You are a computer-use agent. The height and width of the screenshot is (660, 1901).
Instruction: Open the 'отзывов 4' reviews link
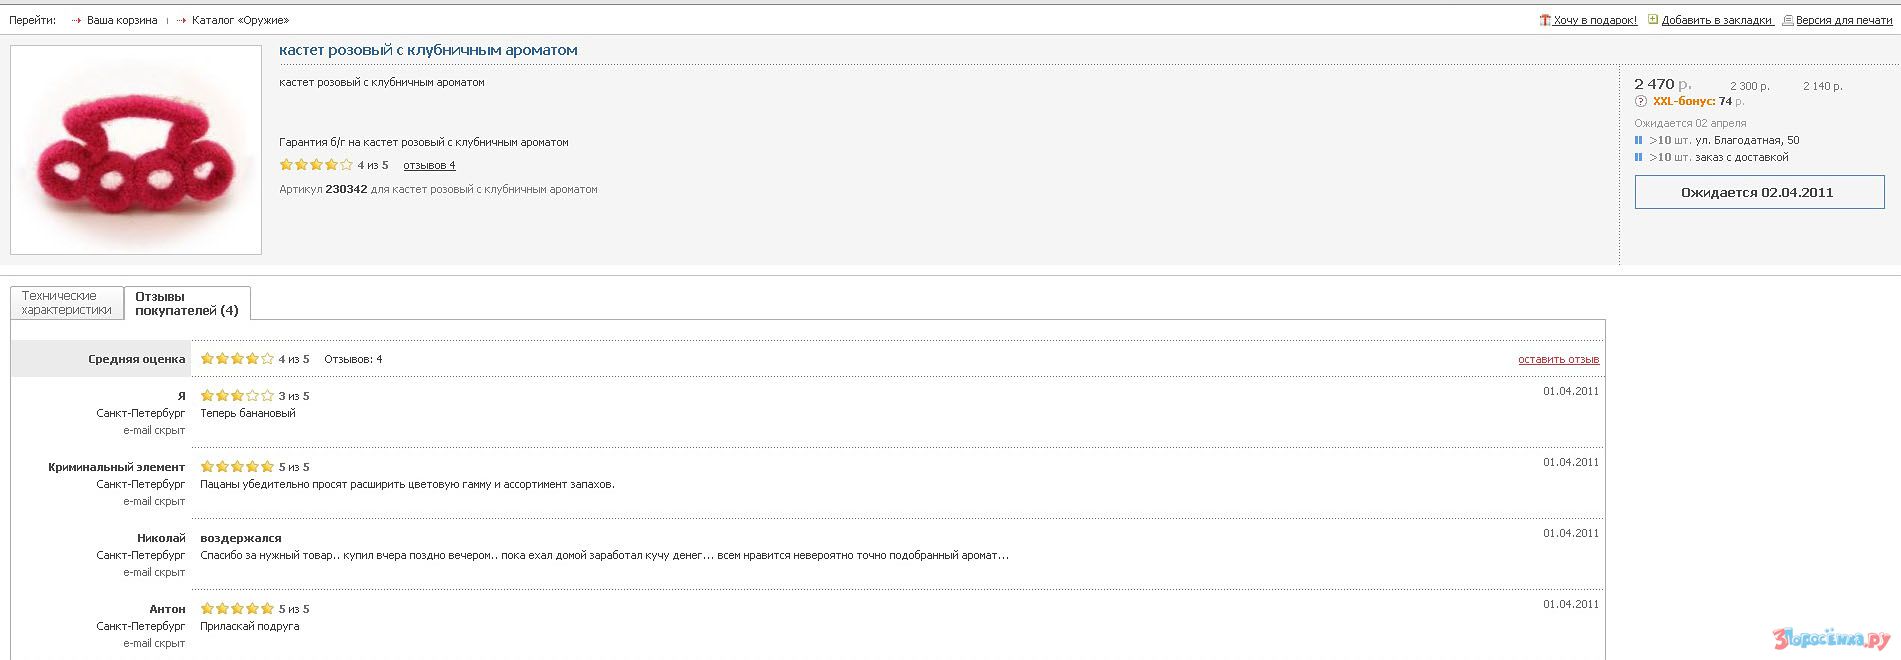pyautogui.click(x=429, y=166)
